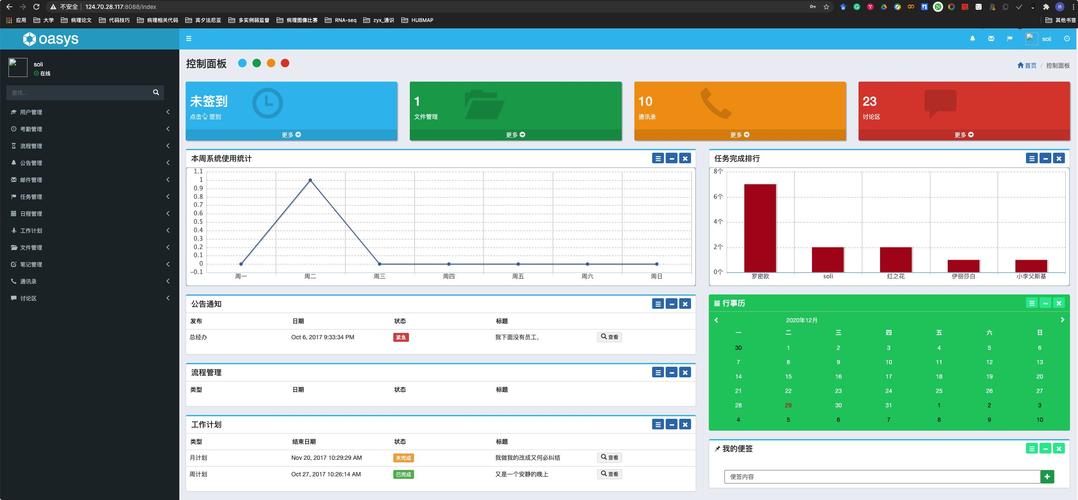Open list menu of 我的便签 panel
The height and width of the screenshot is (500, 1078).
pyautogui.click(x=1032, y=448)
